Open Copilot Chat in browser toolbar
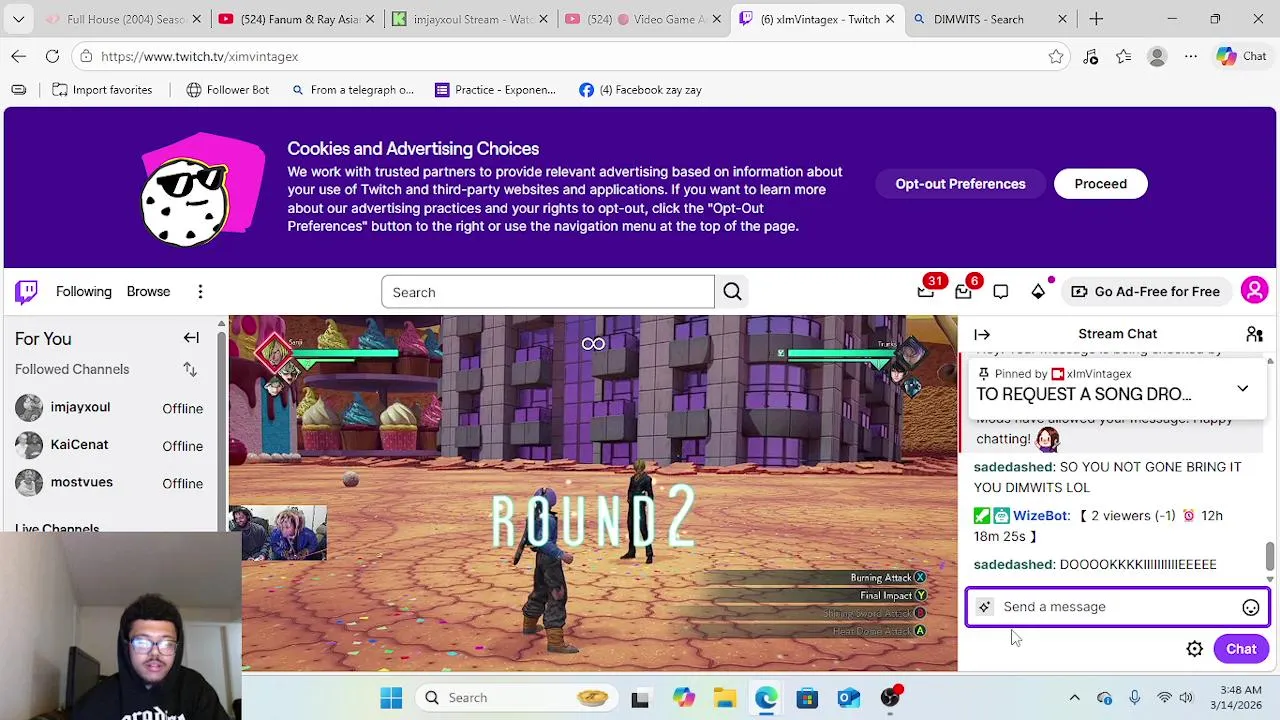Viewport: 1280px width, 720px height. (x=1241, y=57)
